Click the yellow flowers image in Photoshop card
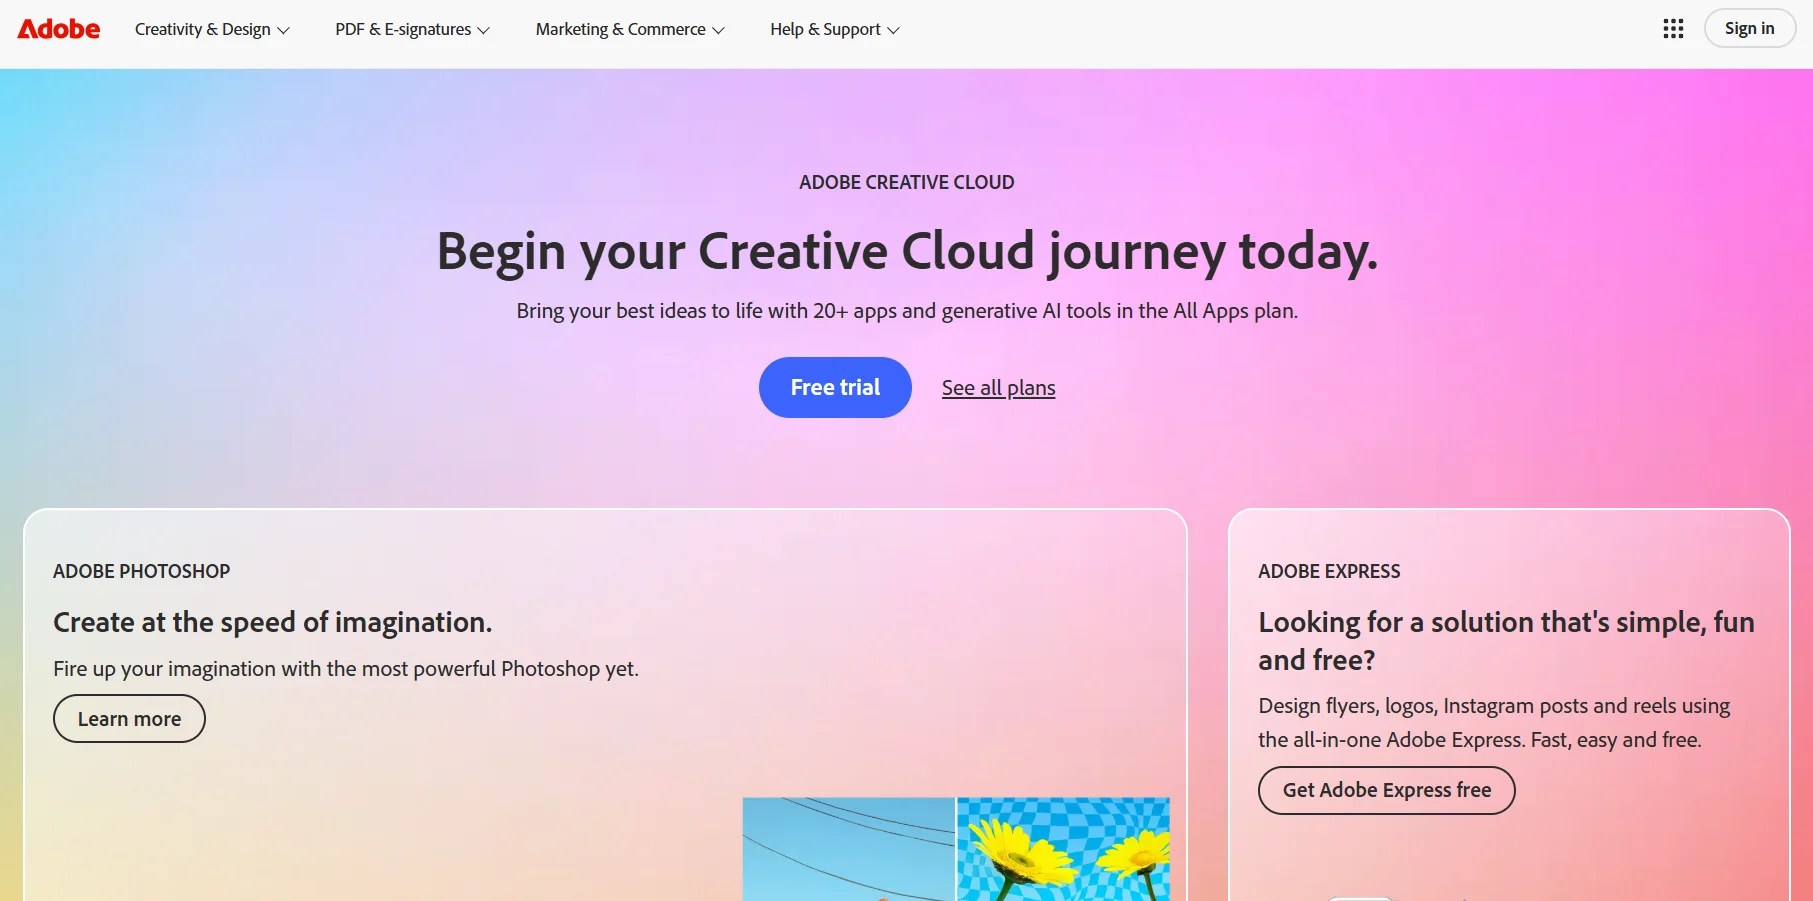Screen dimensions: 1813x901 click(1063, 849)
